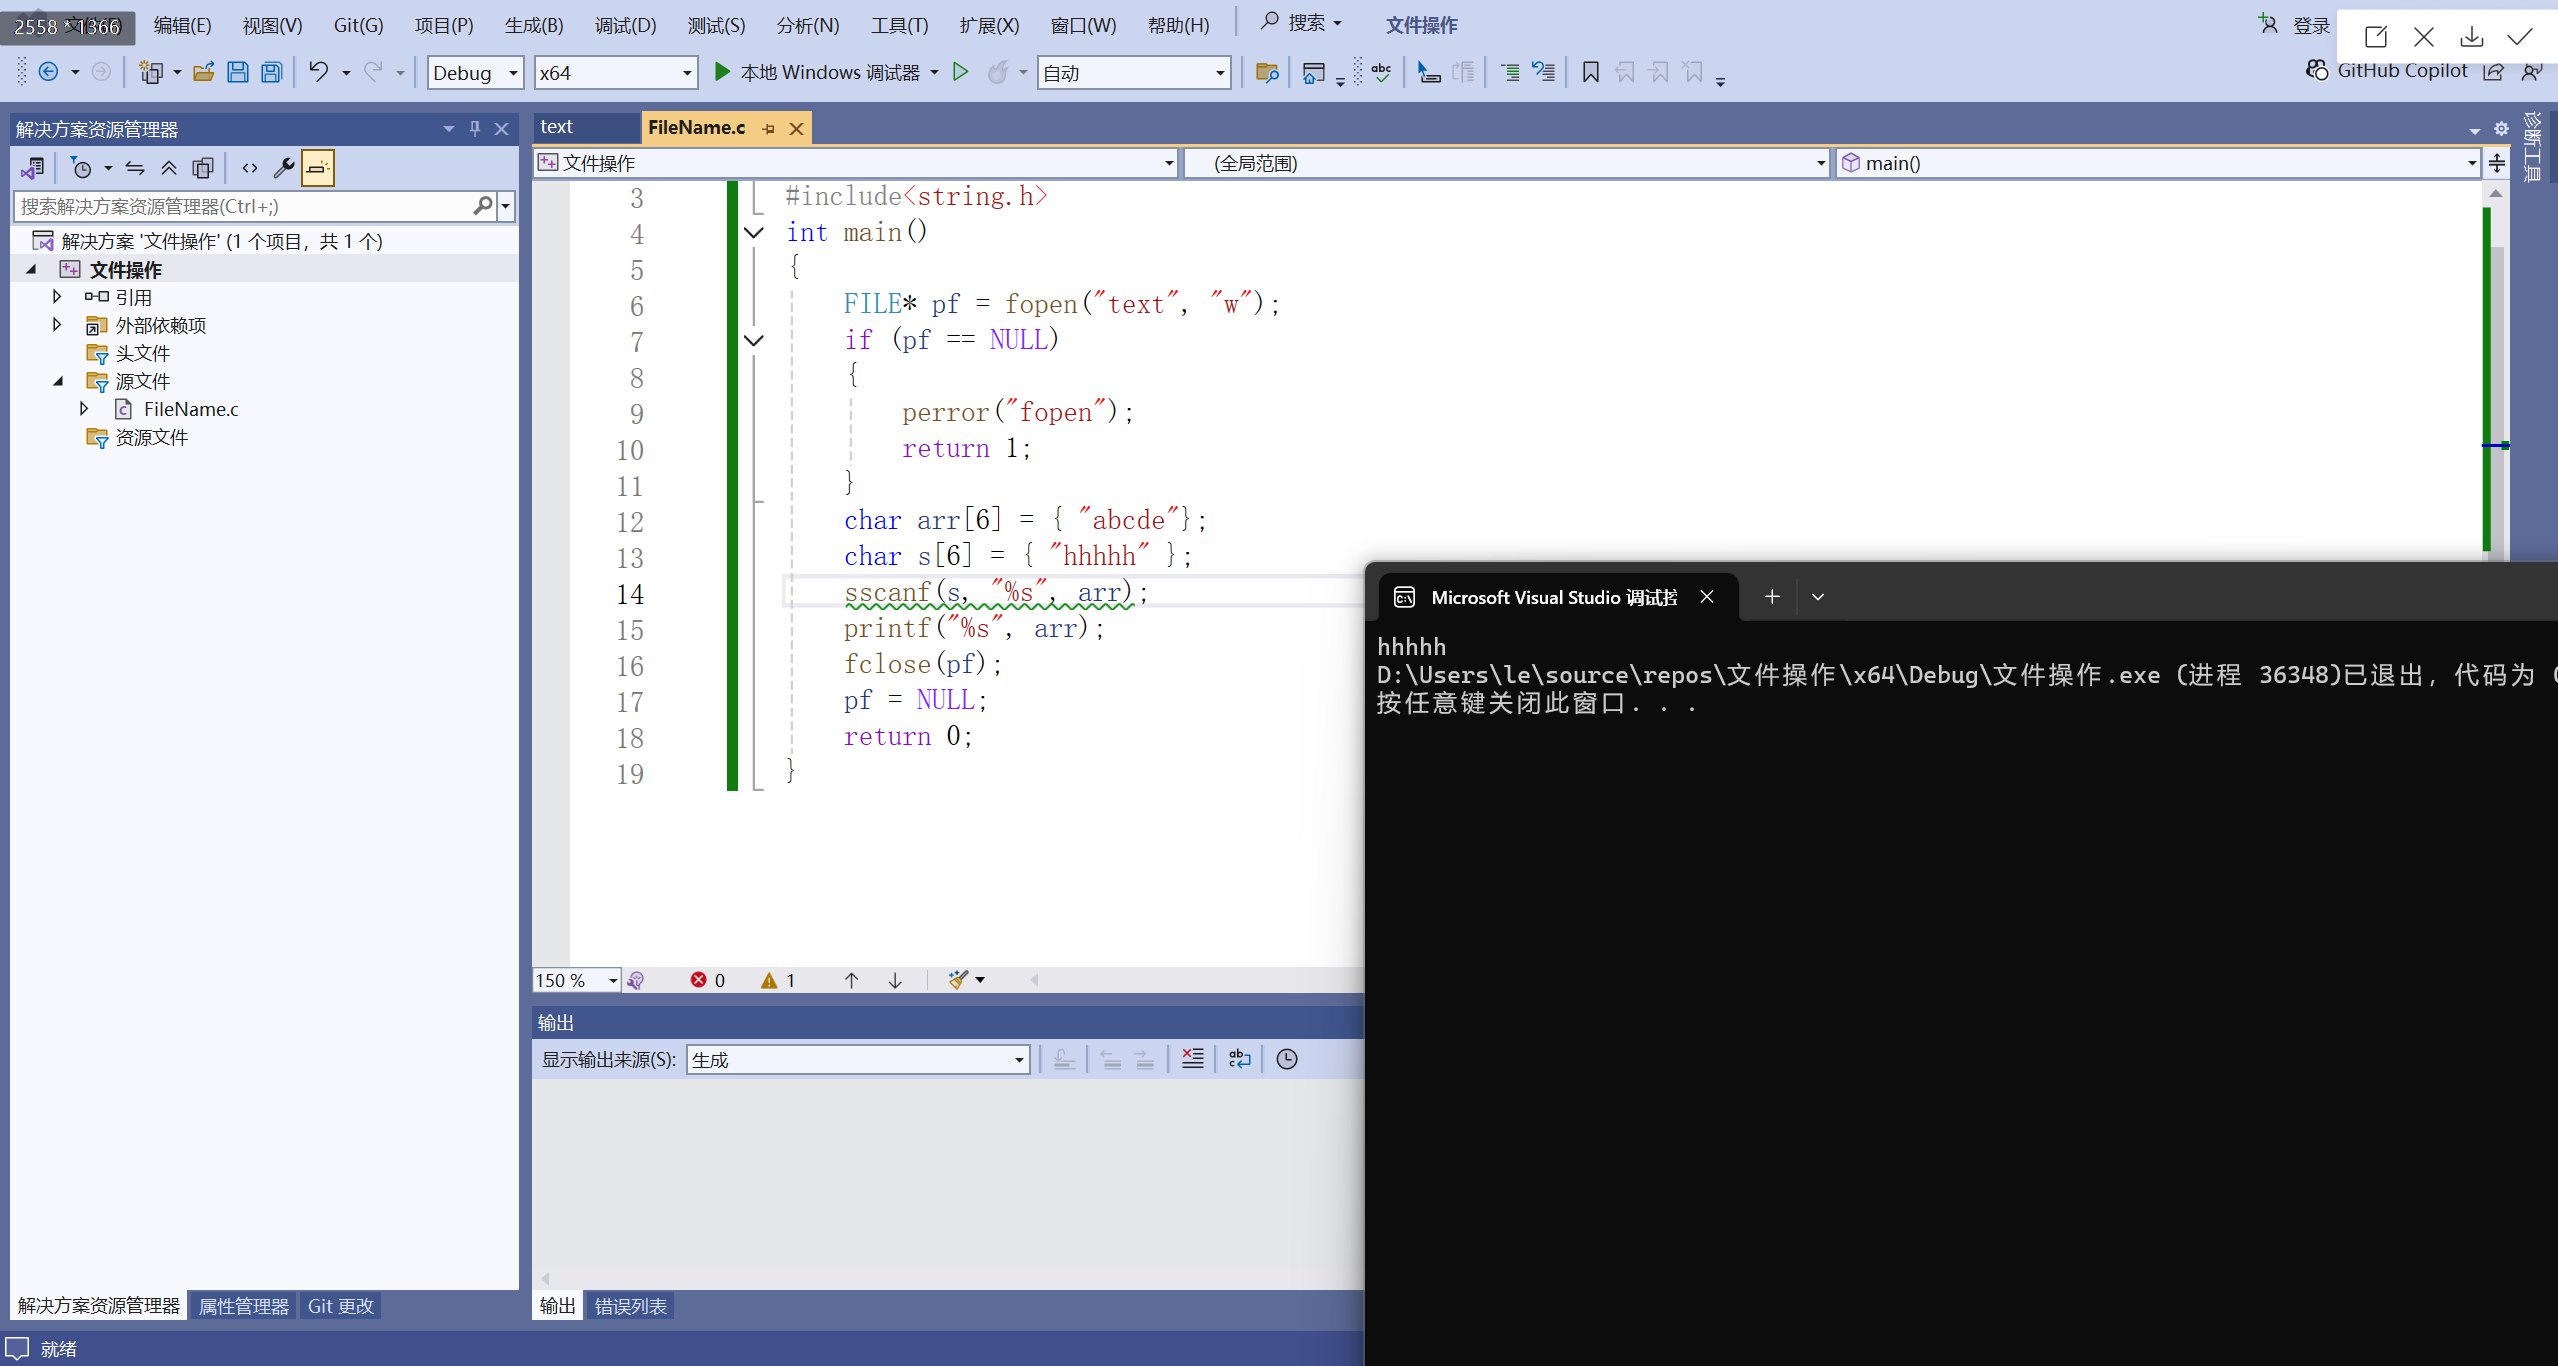Viewport: 2558px width, 1366px height.
Task: Toggle word wrap in the output panel
Action: [1240, 1059]
